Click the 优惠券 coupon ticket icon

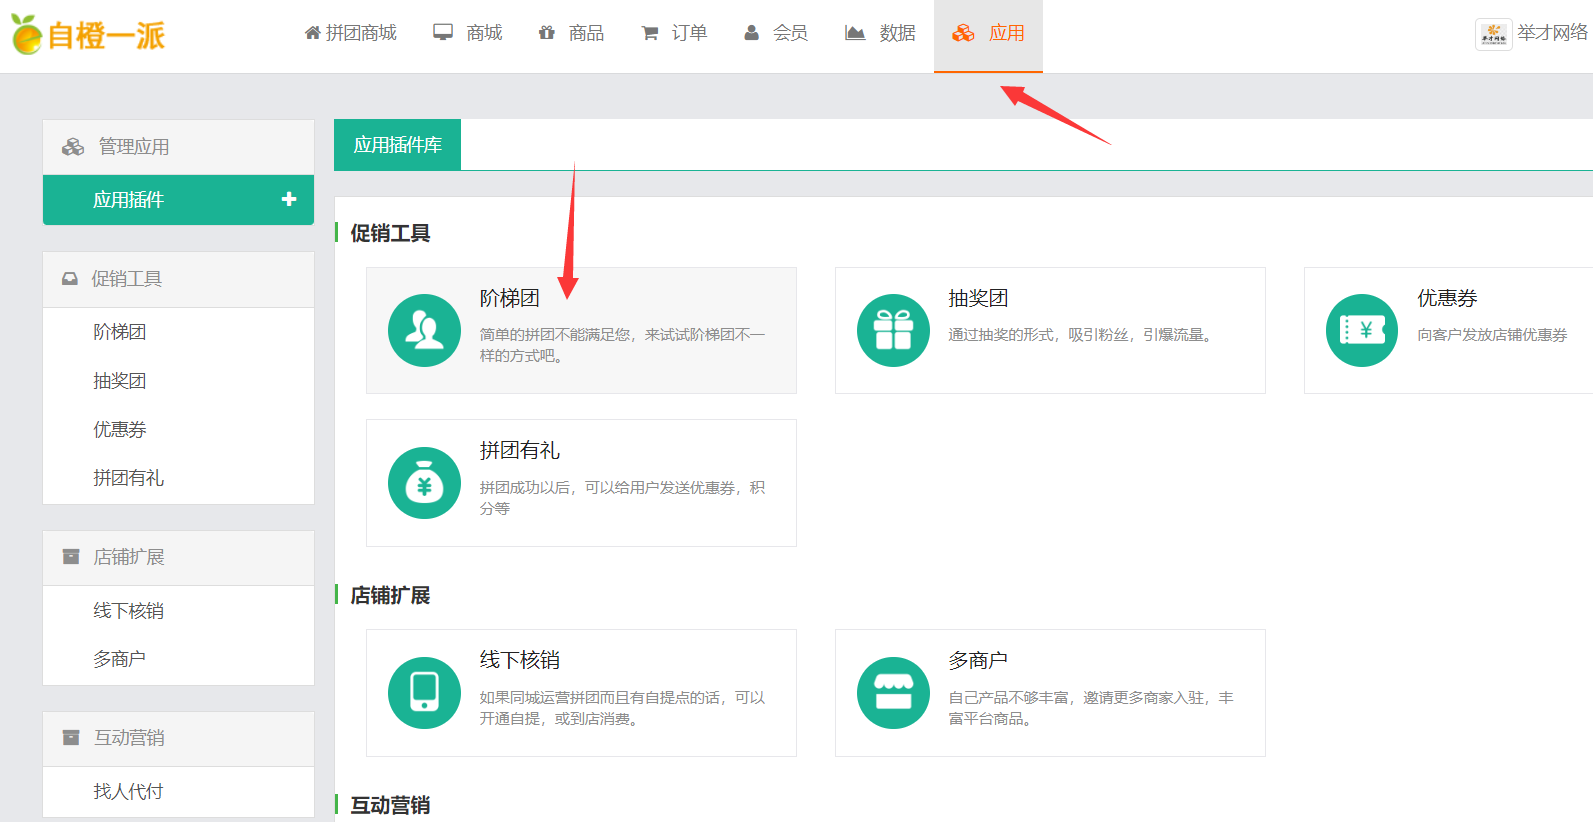pos(1362,330)
